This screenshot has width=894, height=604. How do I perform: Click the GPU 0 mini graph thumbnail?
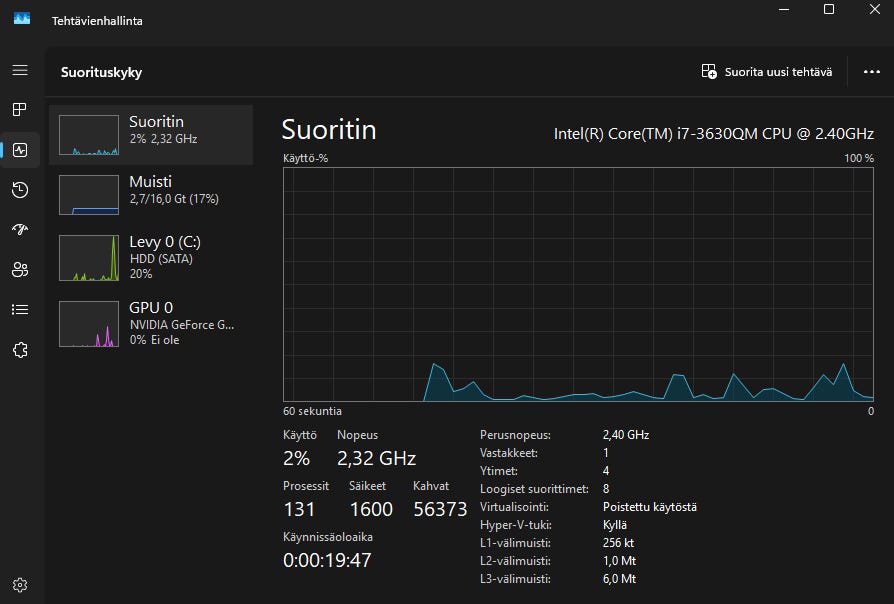pyautogui.click(x=89, y=324)
